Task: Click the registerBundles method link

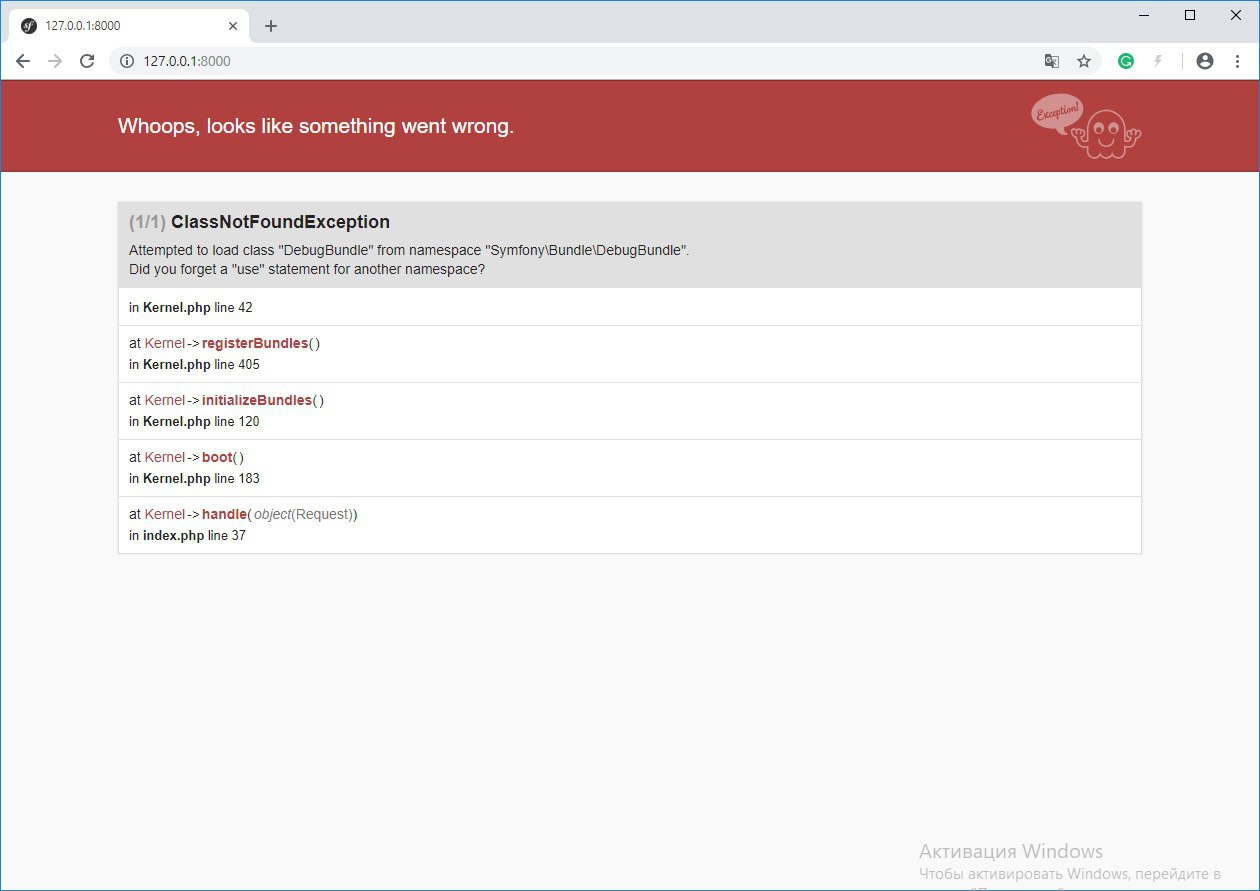Action: pos(255,343)
